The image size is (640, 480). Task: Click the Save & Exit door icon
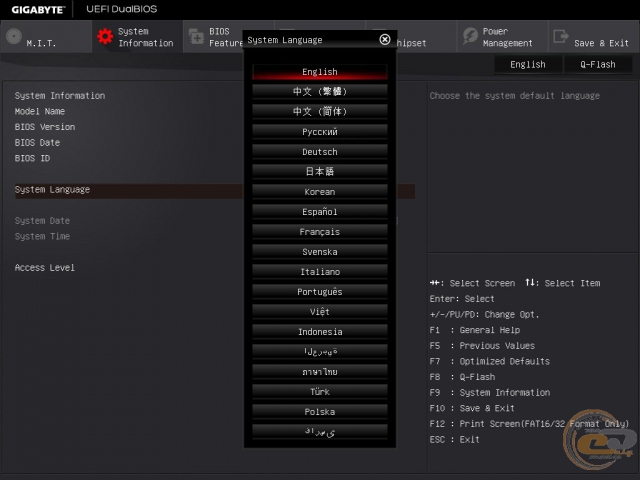tap(561, 36)
